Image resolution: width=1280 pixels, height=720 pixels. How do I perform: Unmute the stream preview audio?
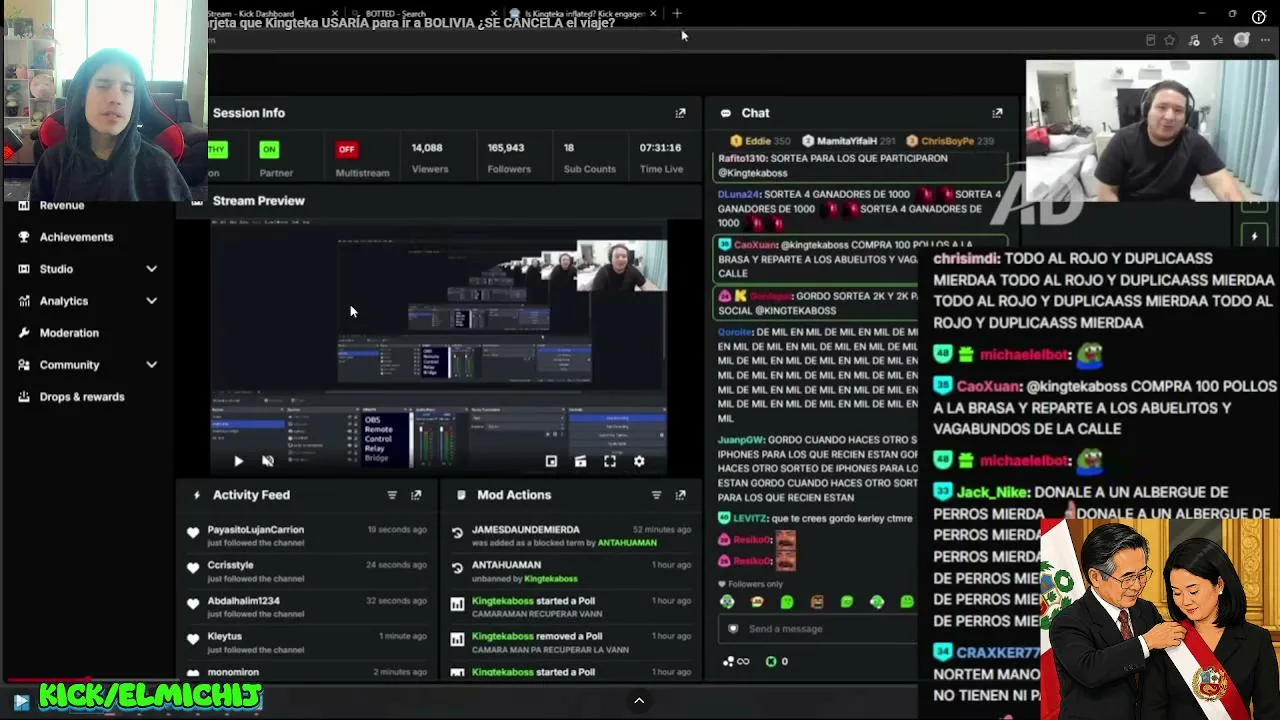[267, 461]
